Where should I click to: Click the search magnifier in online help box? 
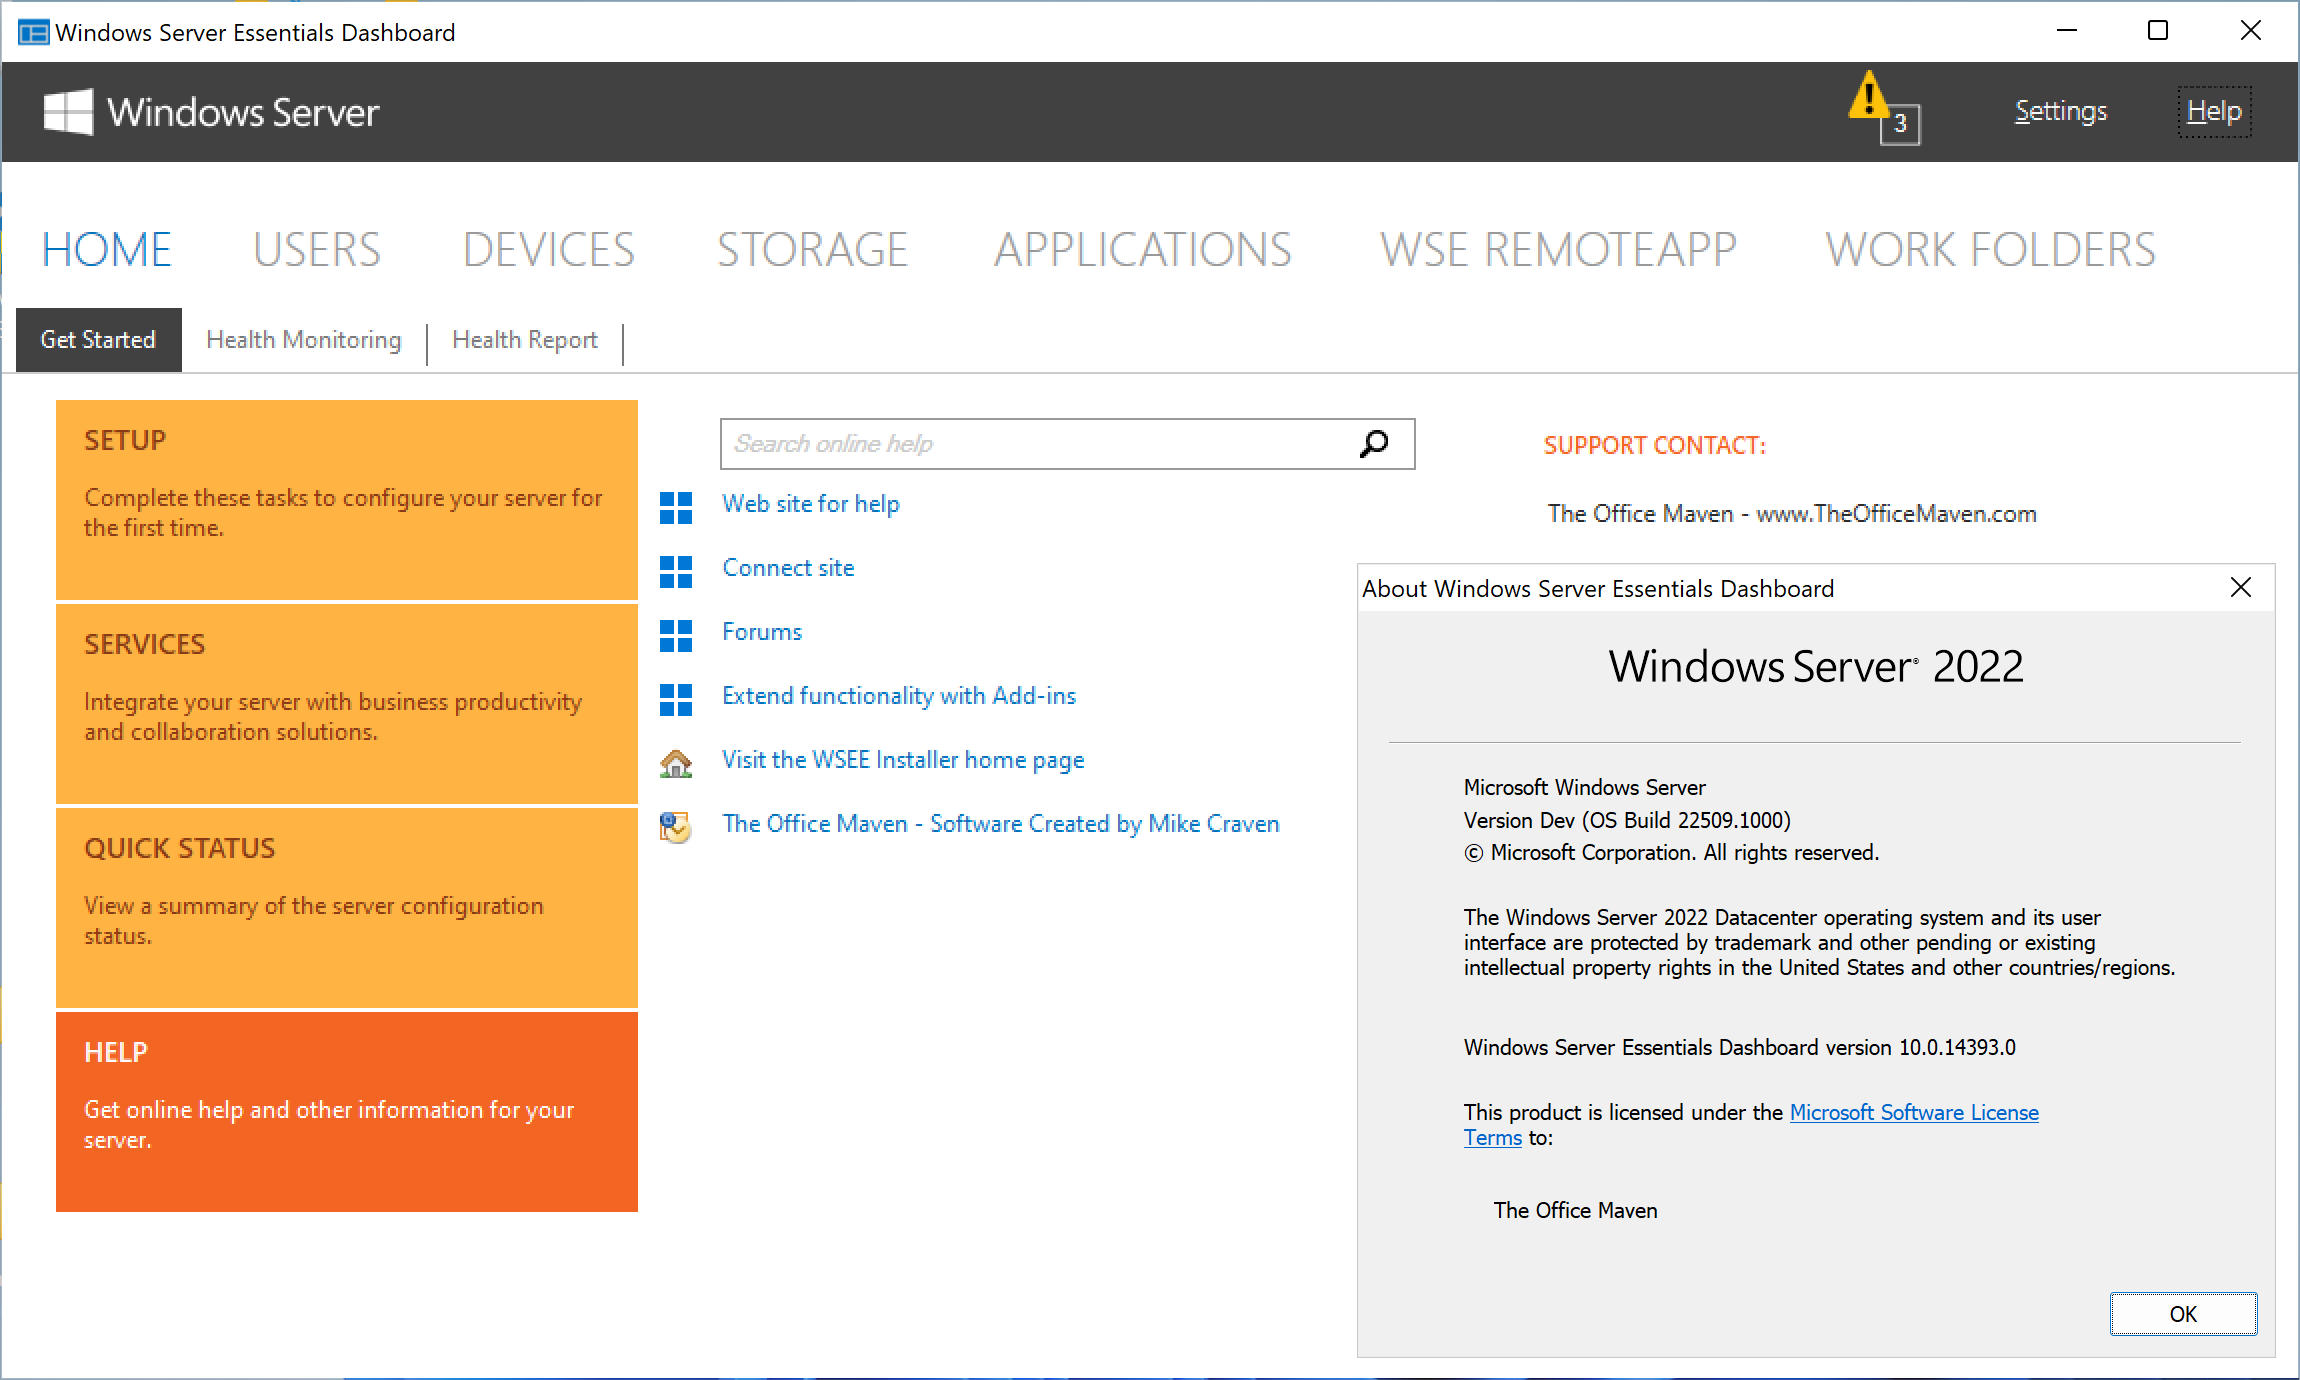pos(1375,443)
